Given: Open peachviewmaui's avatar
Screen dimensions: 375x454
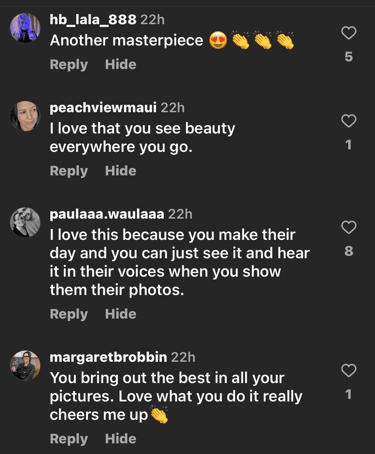Looking at the screenshot, I should [25, 116].
